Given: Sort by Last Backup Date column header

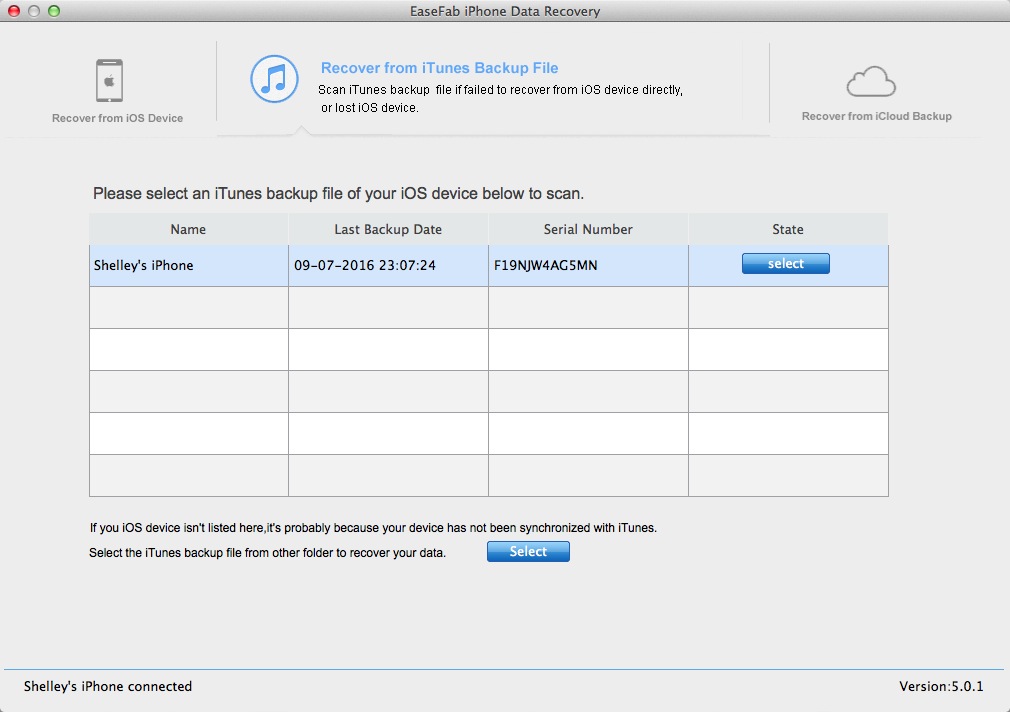Looking at the screenshot, I should pyautogui.click(x=388, y=229).
